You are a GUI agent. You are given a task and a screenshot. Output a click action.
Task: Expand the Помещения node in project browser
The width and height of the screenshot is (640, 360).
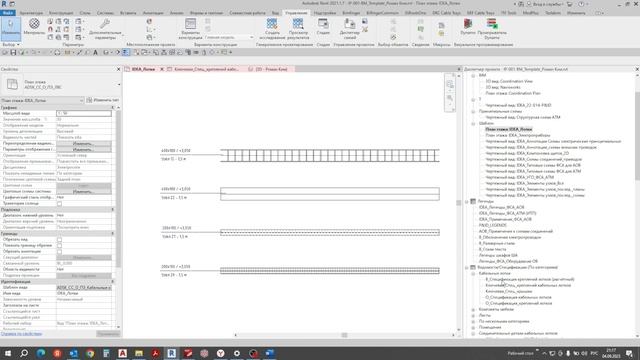pos(473,327)
